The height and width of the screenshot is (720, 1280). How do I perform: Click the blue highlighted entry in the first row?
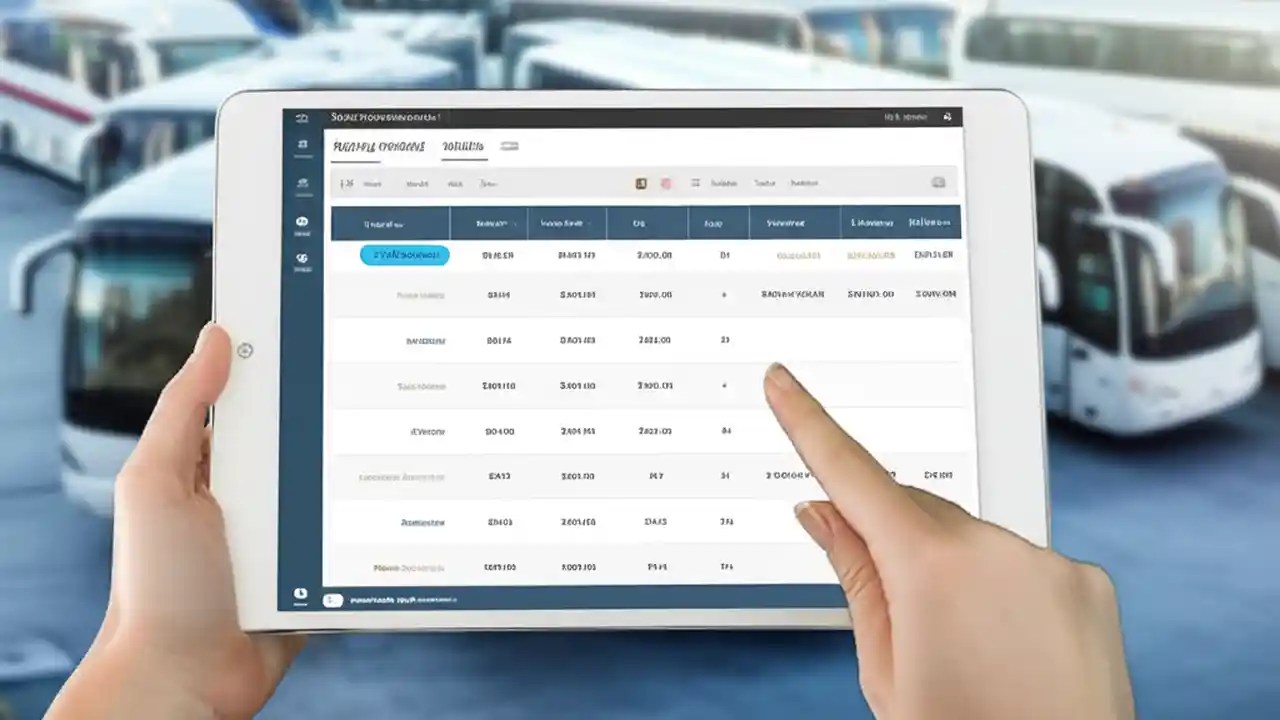[404, 255]
